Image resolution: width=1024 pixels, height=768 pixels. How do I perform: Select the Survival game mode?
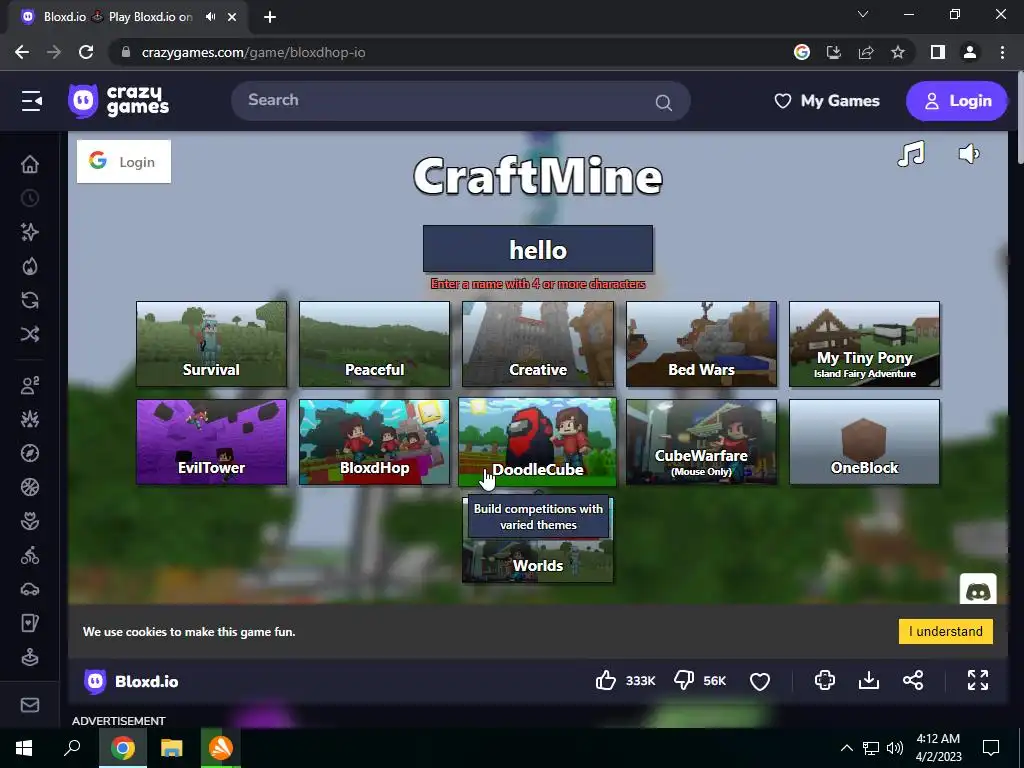211,344
